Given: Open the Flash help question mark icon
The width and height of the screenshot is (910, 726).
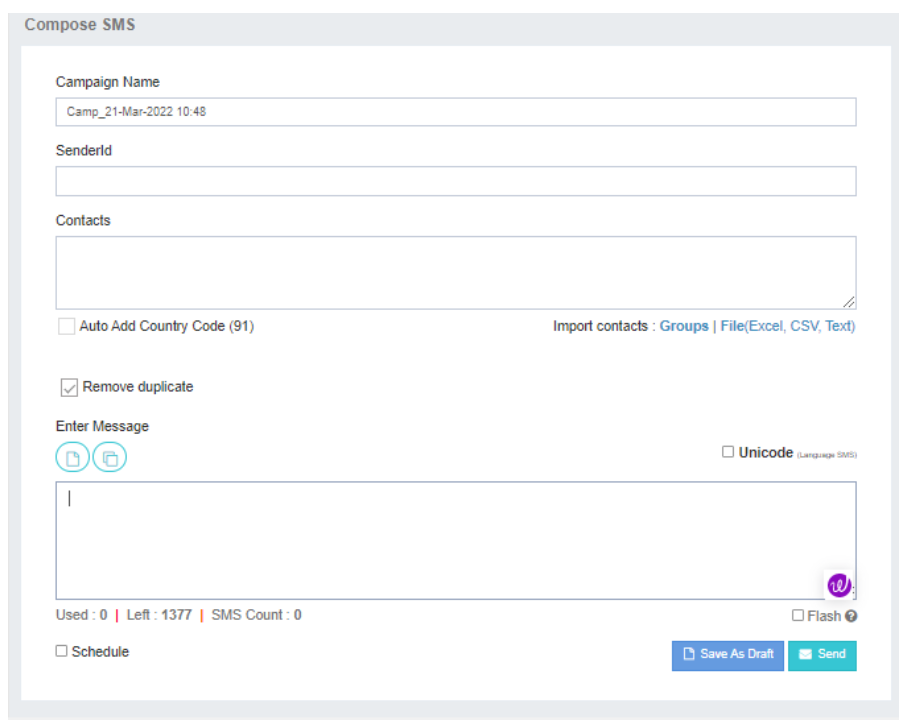Looking at the screenshot, I should click(849, 616).
